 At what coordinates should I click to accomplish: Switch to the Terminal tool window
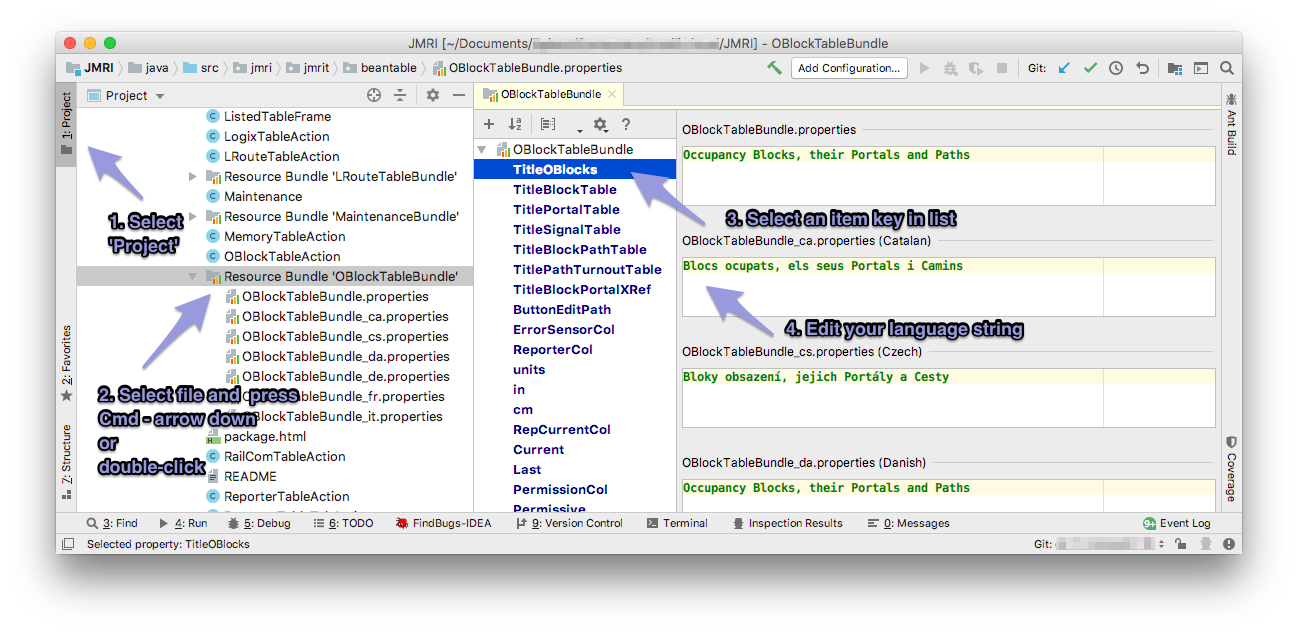686,522
